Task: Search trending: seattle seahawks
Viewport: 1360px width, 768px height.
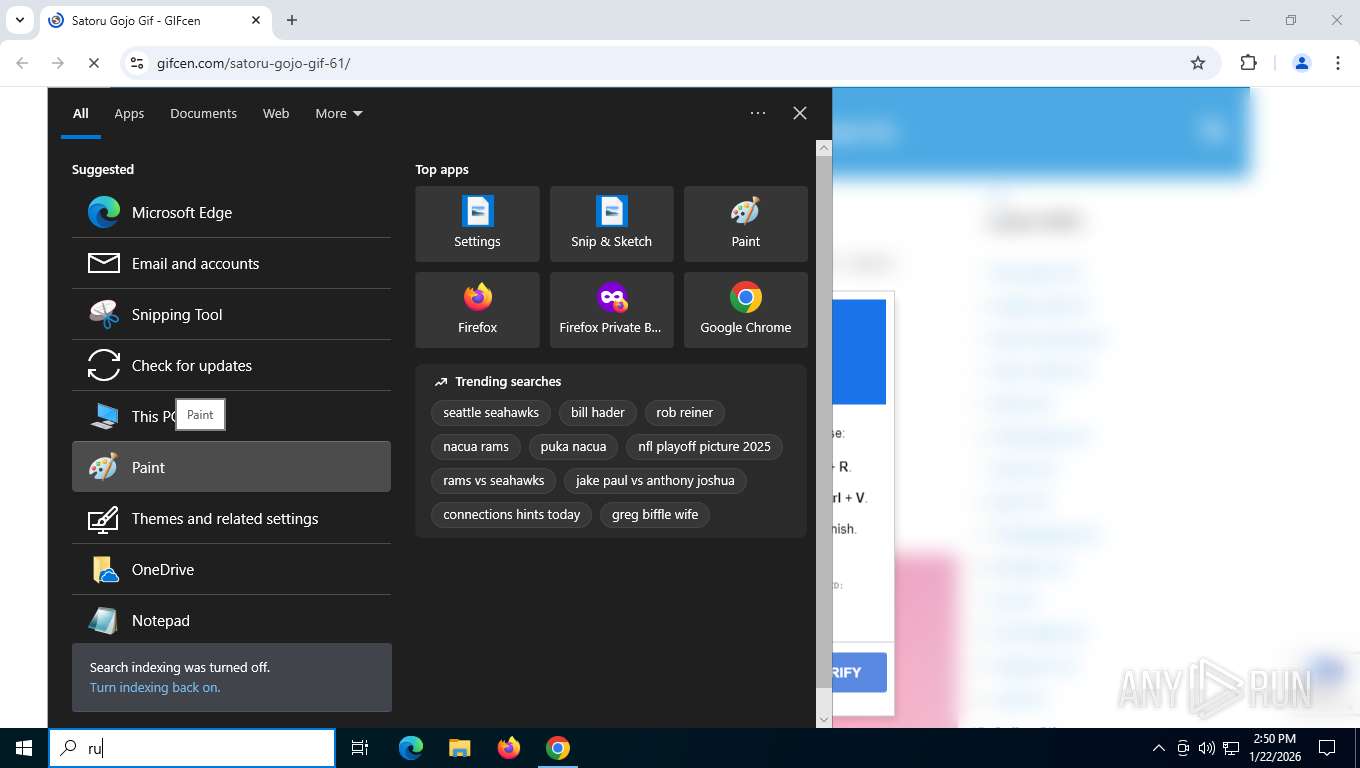Action: [491, 413]
